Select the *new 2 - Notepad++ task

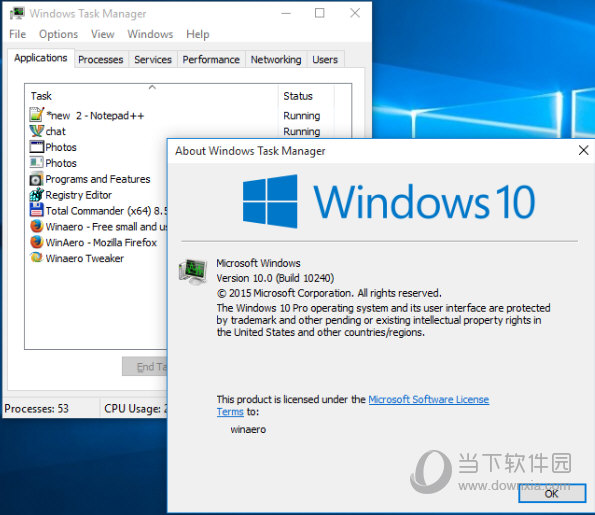tap(95, 115)
